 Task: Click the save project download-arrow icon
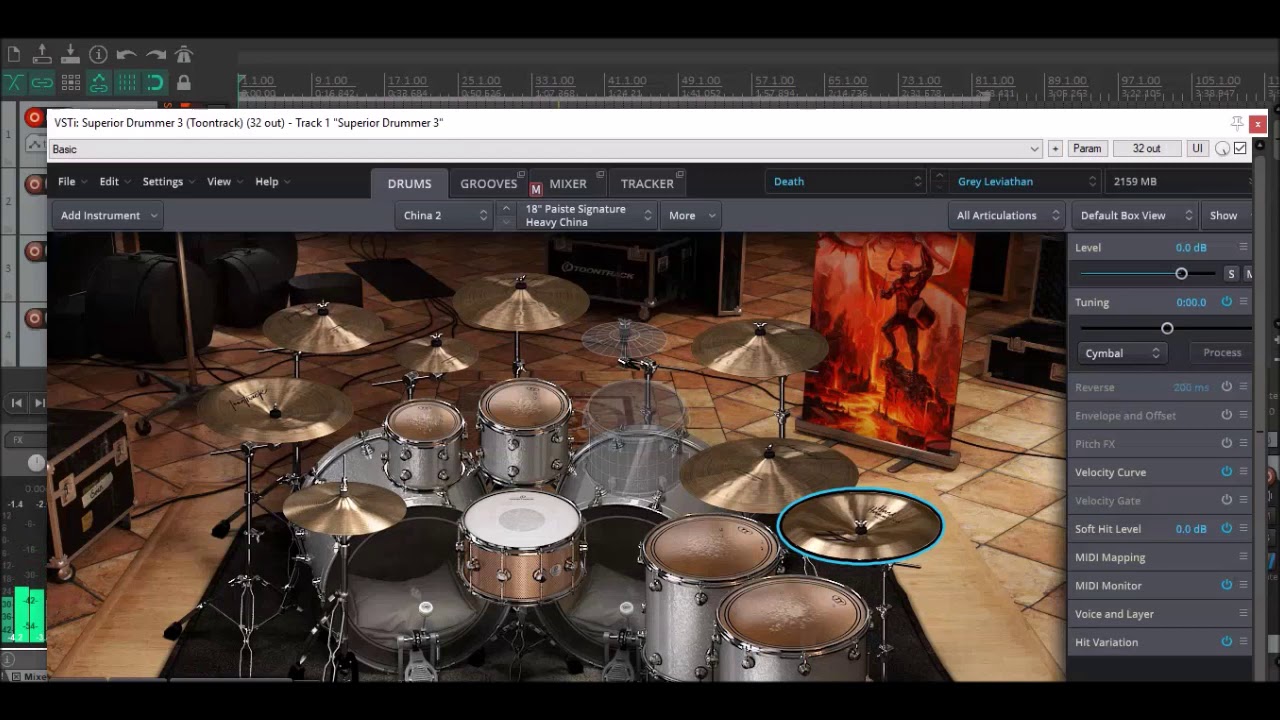(x=70, y=54)
